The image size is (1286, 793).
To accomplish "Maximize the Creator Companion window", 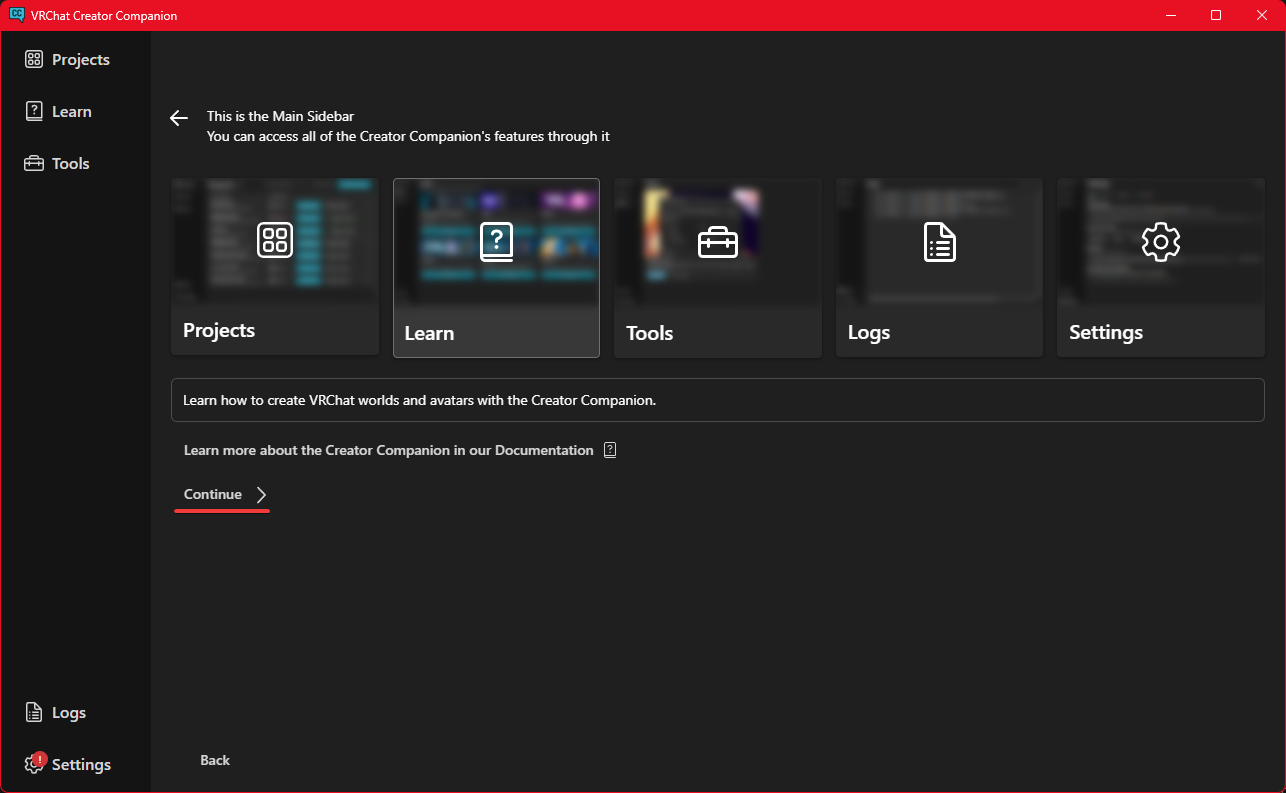I will [x=1216, y=15].
